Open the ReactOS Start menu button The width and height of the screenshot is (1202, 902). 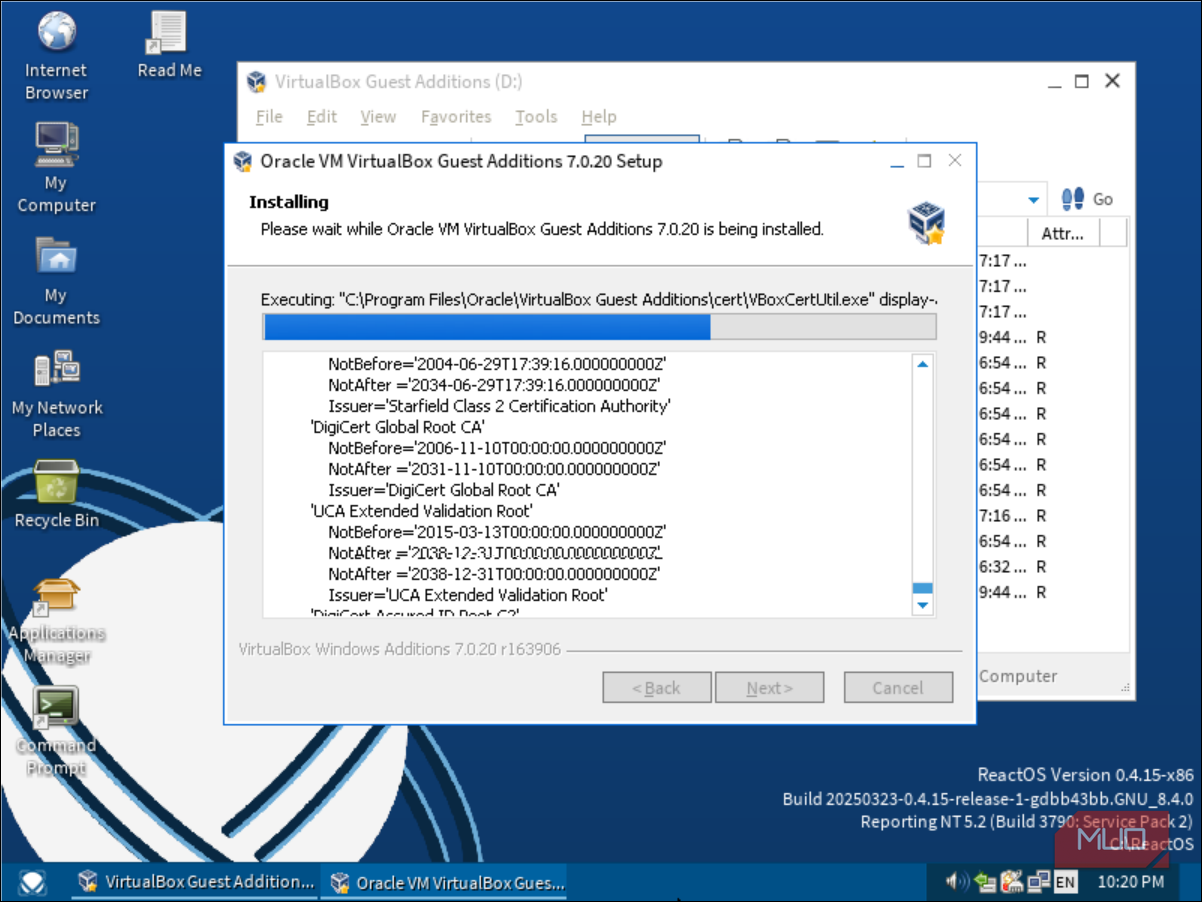tap(32, 882)
